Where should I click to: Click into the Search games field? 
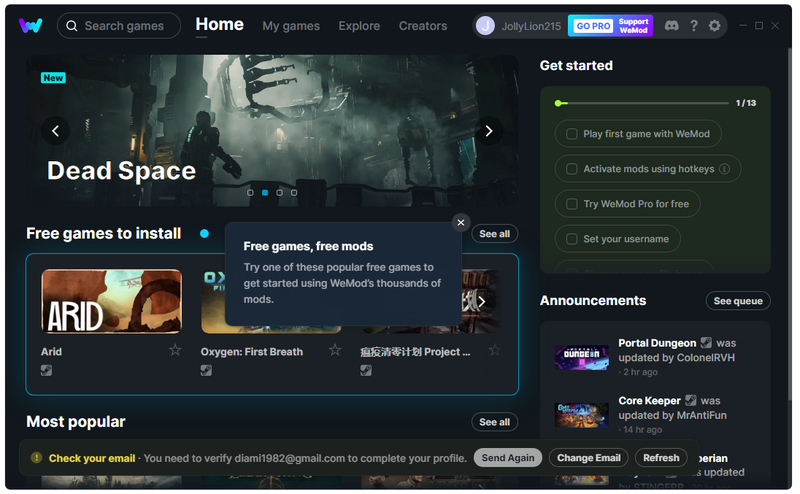click(119, 26)
